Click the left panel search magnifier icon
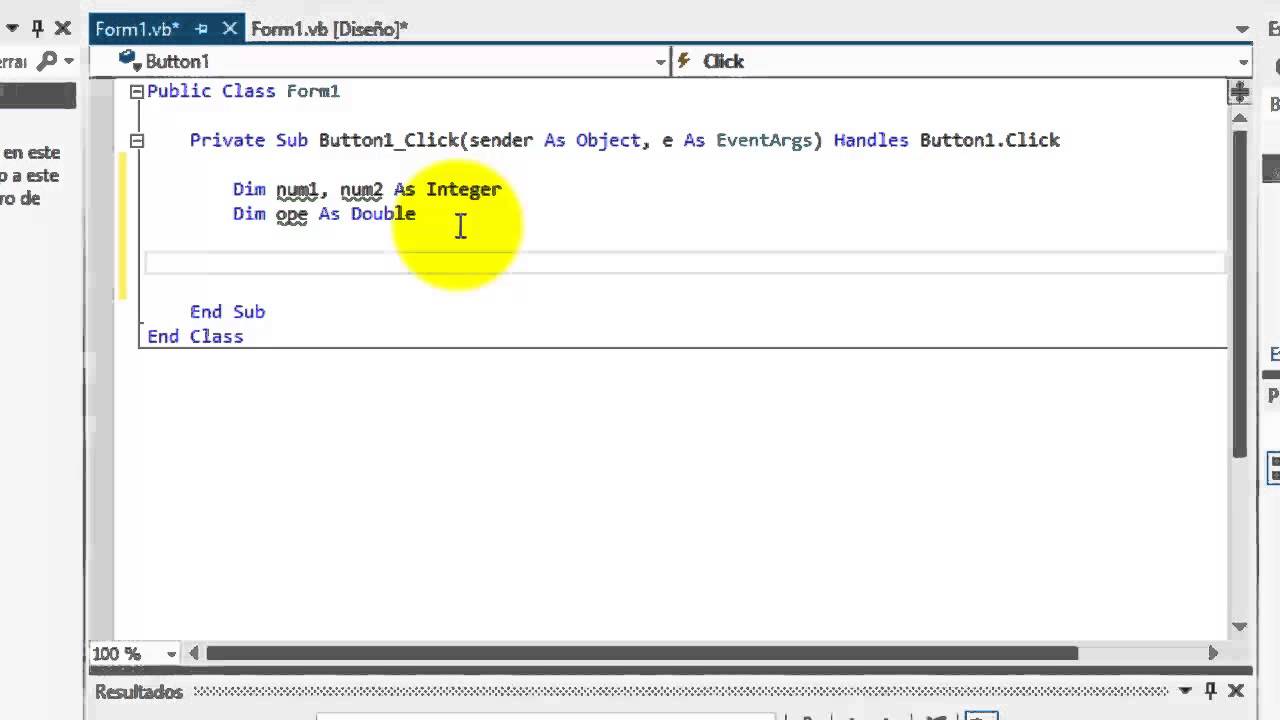 (x=46, y=62)
